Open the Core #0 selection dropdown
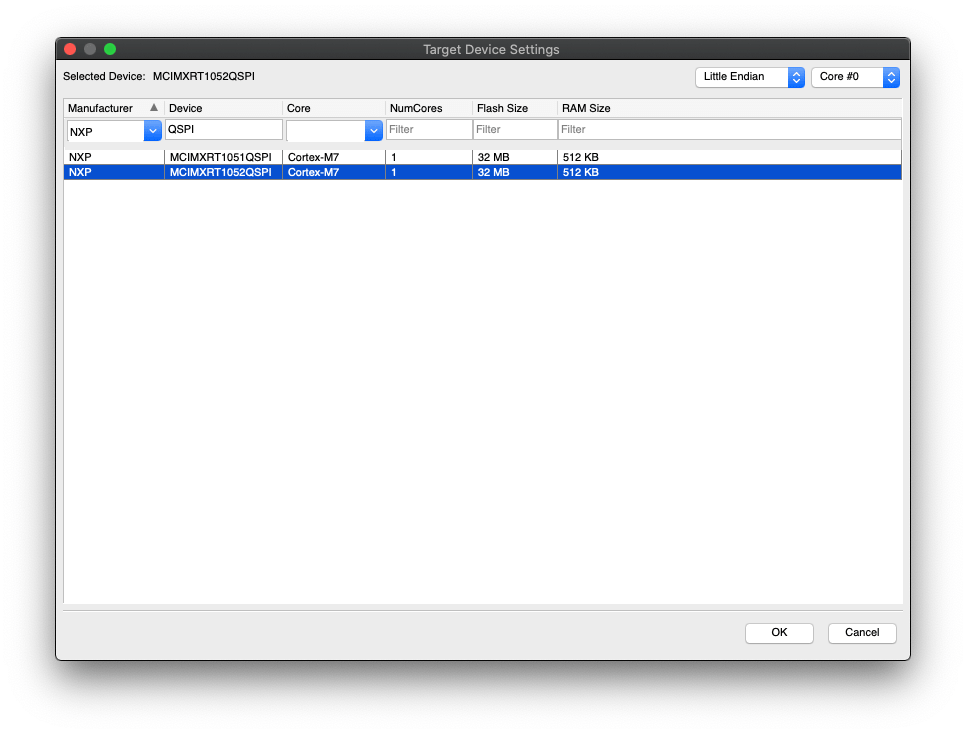 [855, 77]
